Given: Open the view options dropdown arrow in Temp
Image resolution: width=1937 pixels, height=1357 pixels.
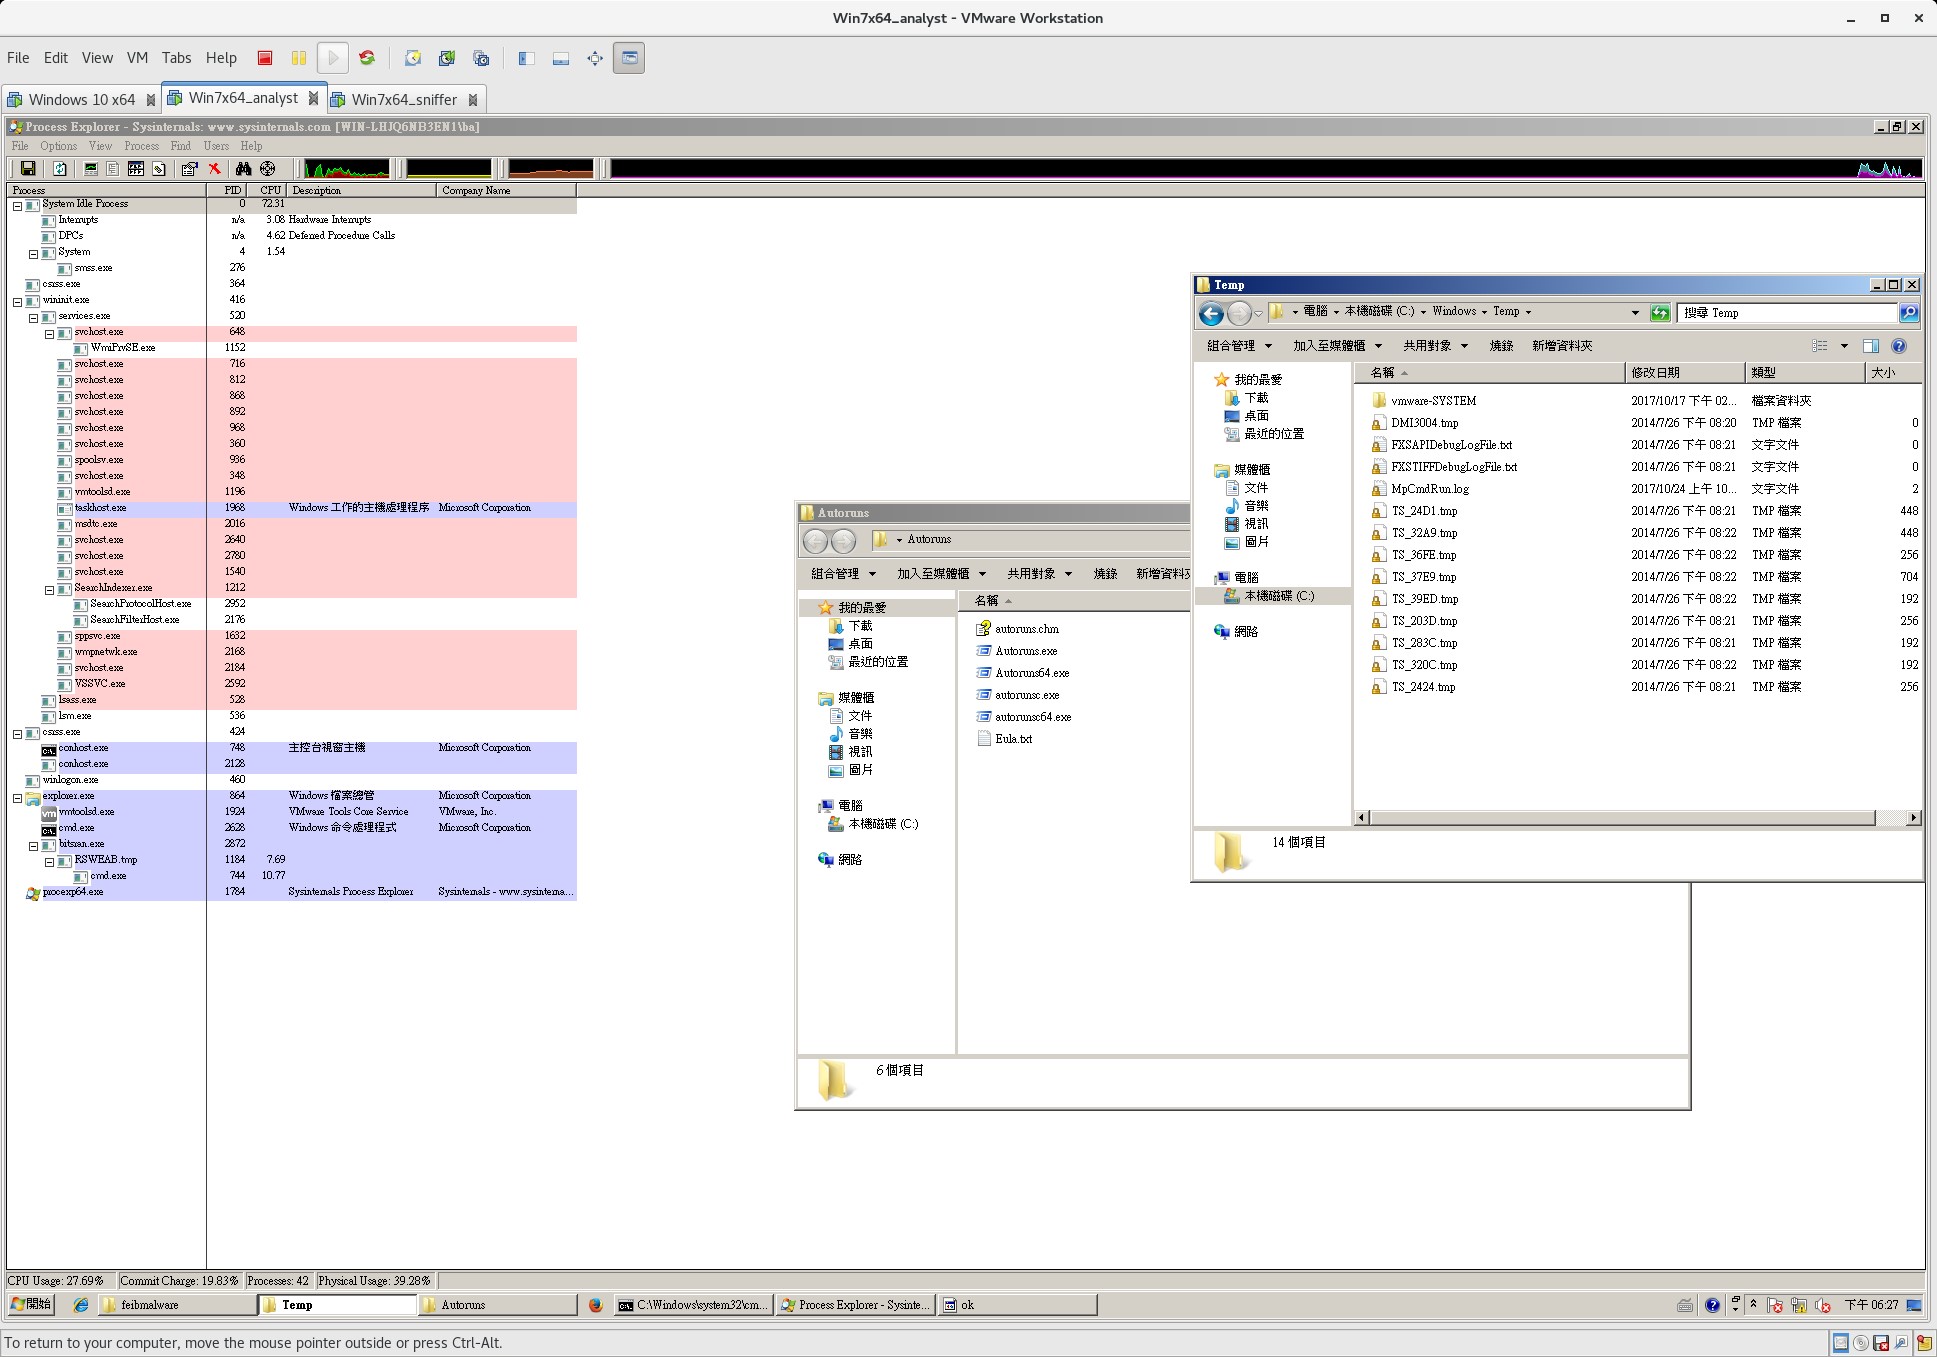Looking at the screenshot, I should pyautogui.click(x=1844, y=346).
